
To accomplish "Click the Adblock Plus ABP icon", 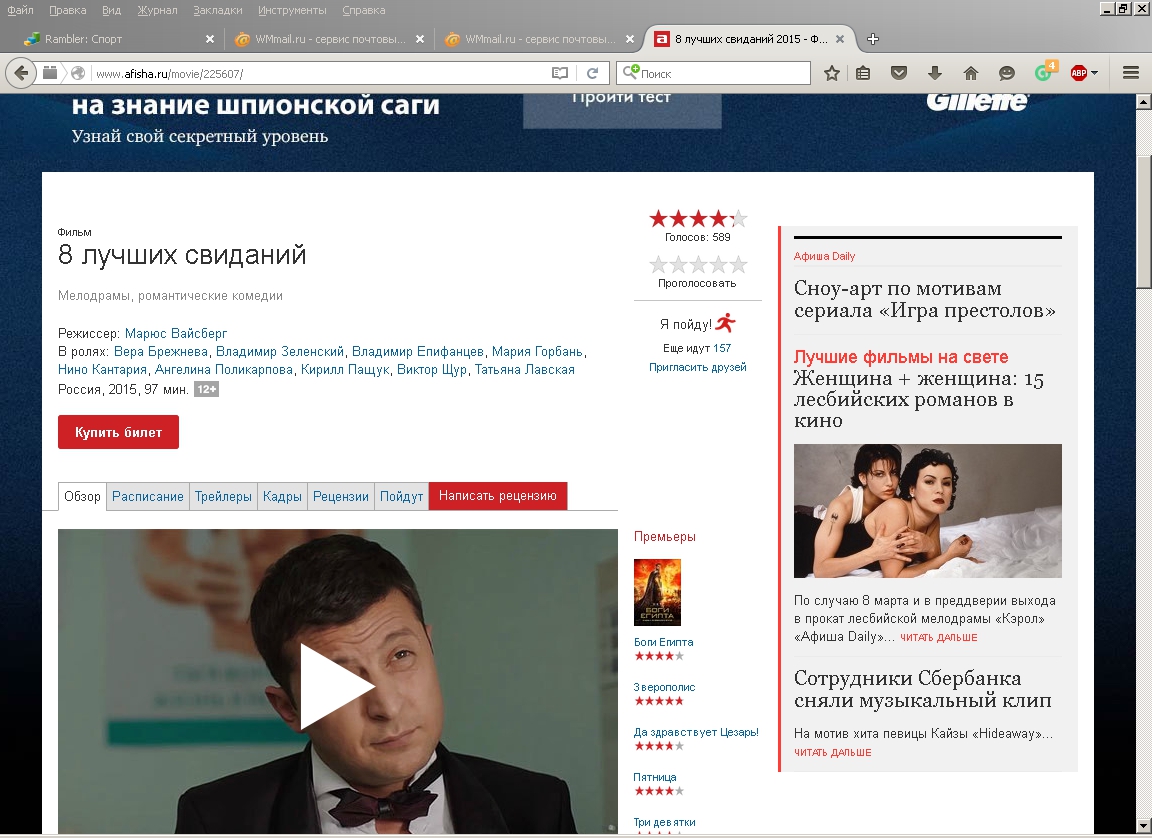I will (x=1079, y=73).
